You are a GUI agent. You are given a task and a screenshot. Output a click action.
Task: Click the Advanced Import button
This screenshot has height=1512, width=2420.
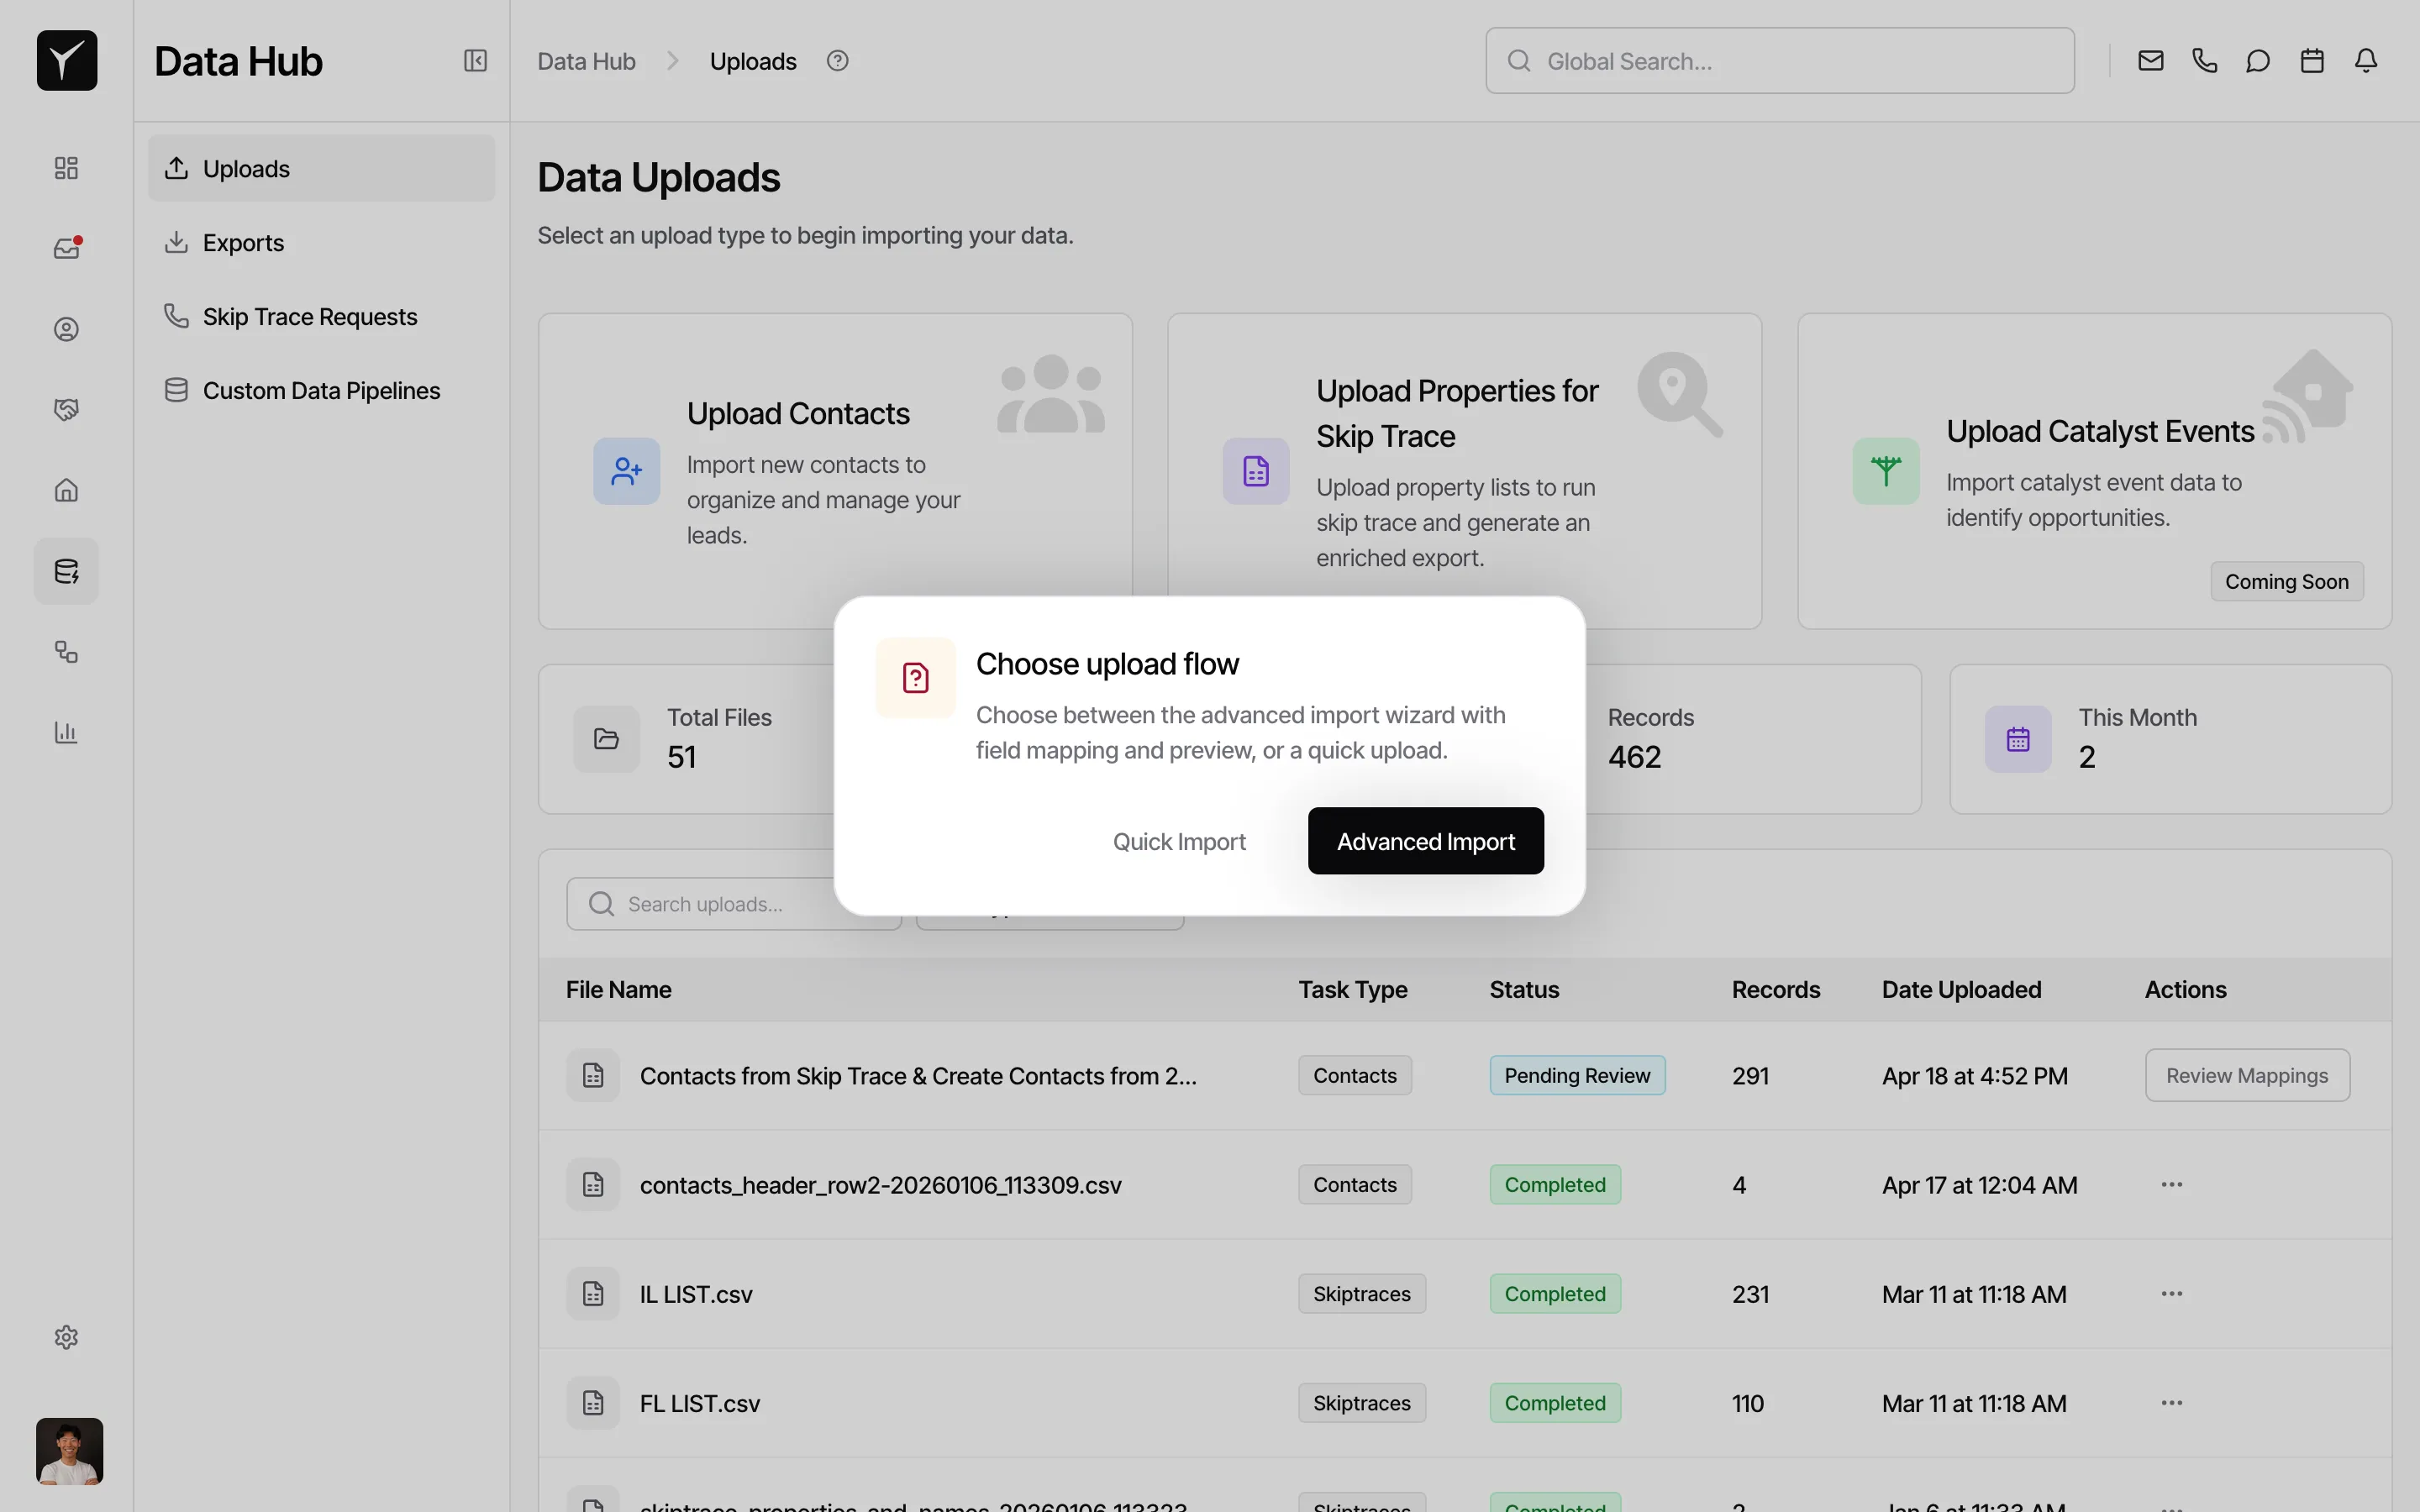pyautogui.click(x=1425, y=840)
